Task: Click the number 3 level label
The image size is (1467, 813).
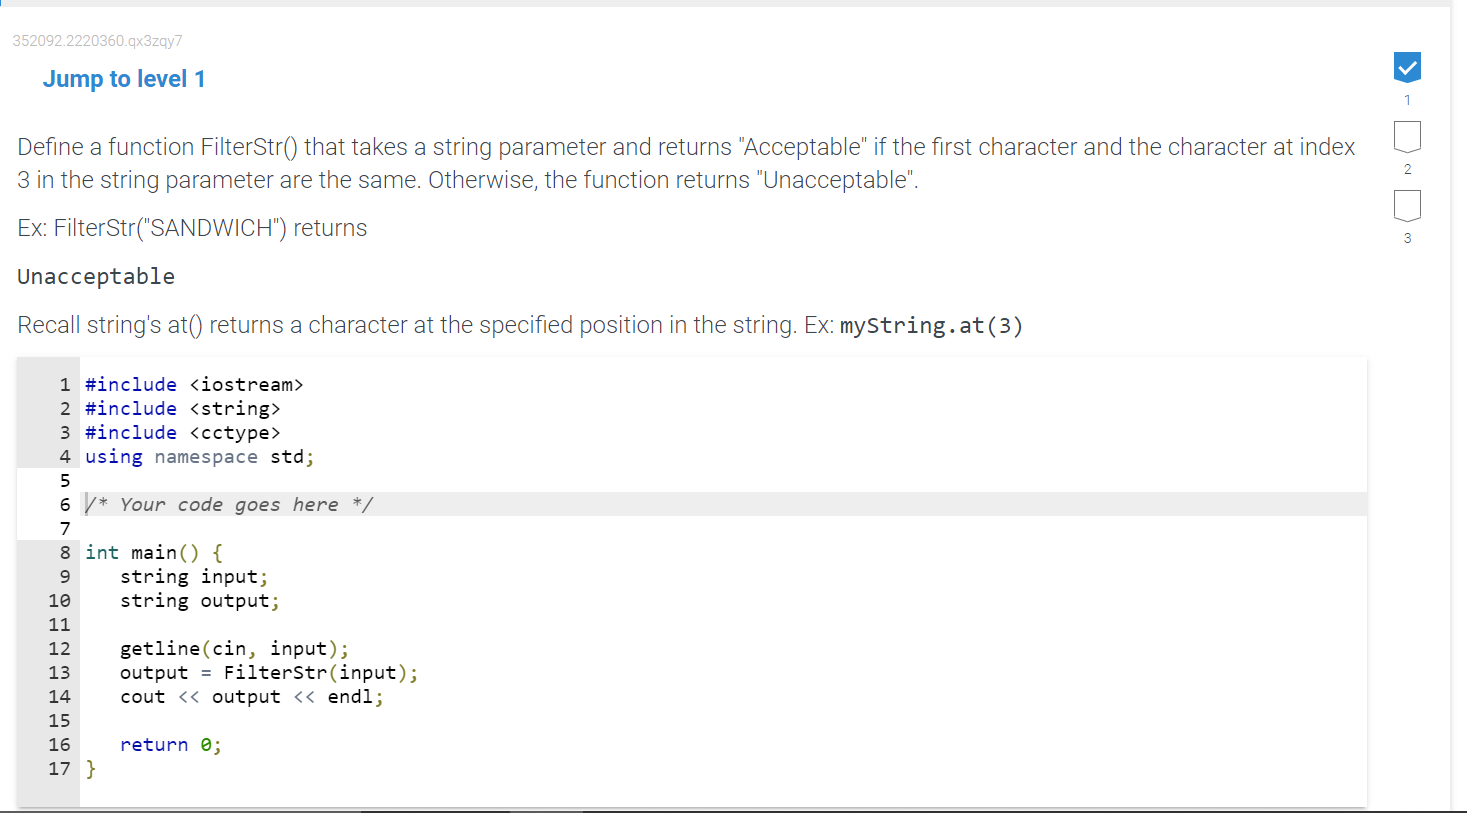Action: point(1407,238)
